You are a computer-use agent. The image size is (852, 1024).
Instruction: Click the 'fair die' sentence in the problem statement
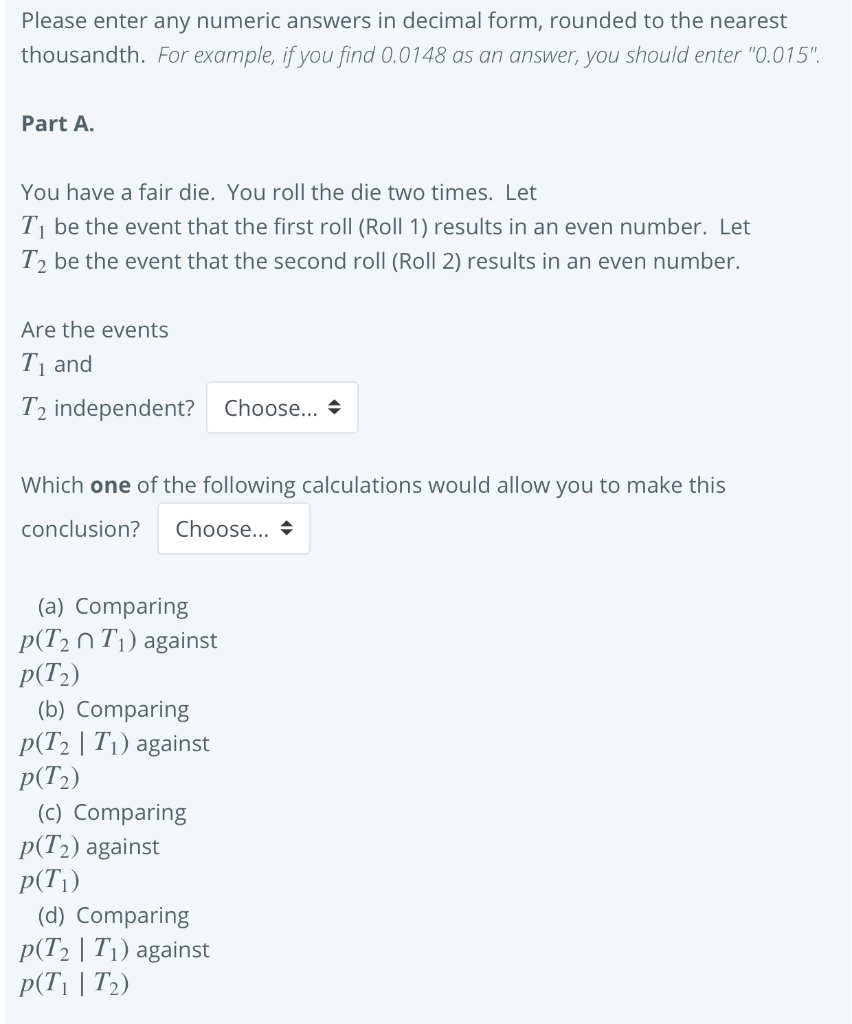(270, 191)
